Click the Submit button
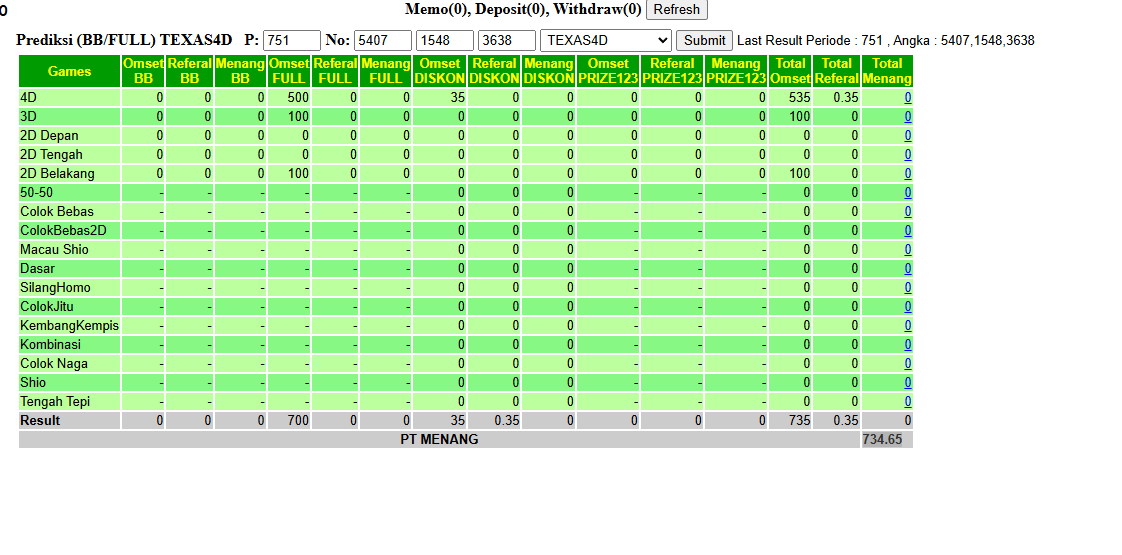Screen dimensions: 1122x555 [x=704, y=41]
